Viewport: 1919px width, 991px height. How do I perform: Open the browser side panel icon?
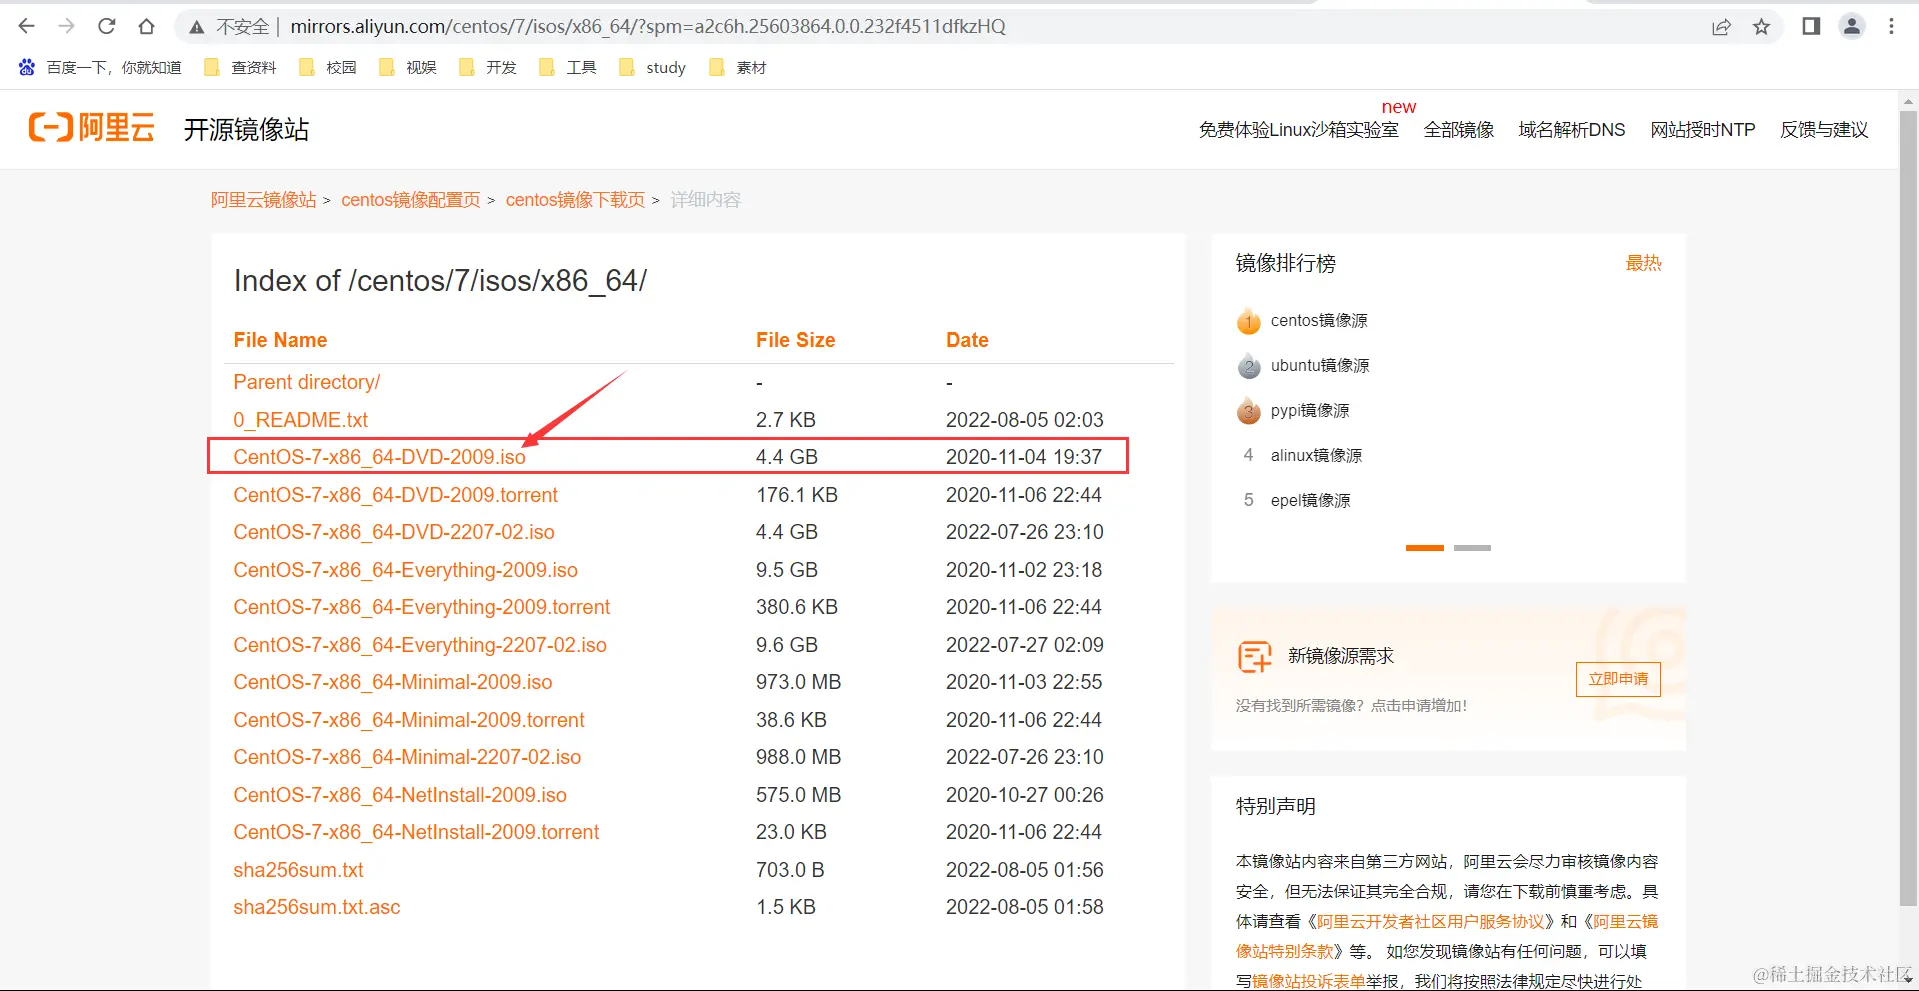[1810, 26]
